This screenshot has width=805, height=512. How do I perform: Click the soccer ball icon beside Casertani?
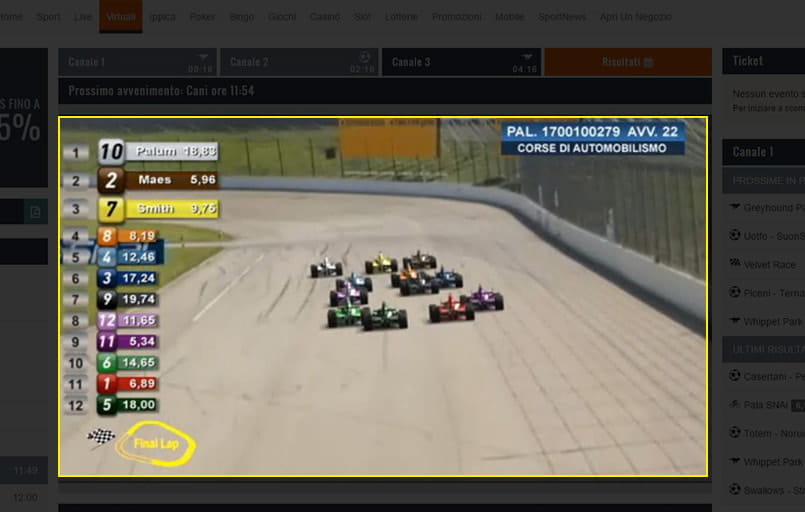pos(735,377)
